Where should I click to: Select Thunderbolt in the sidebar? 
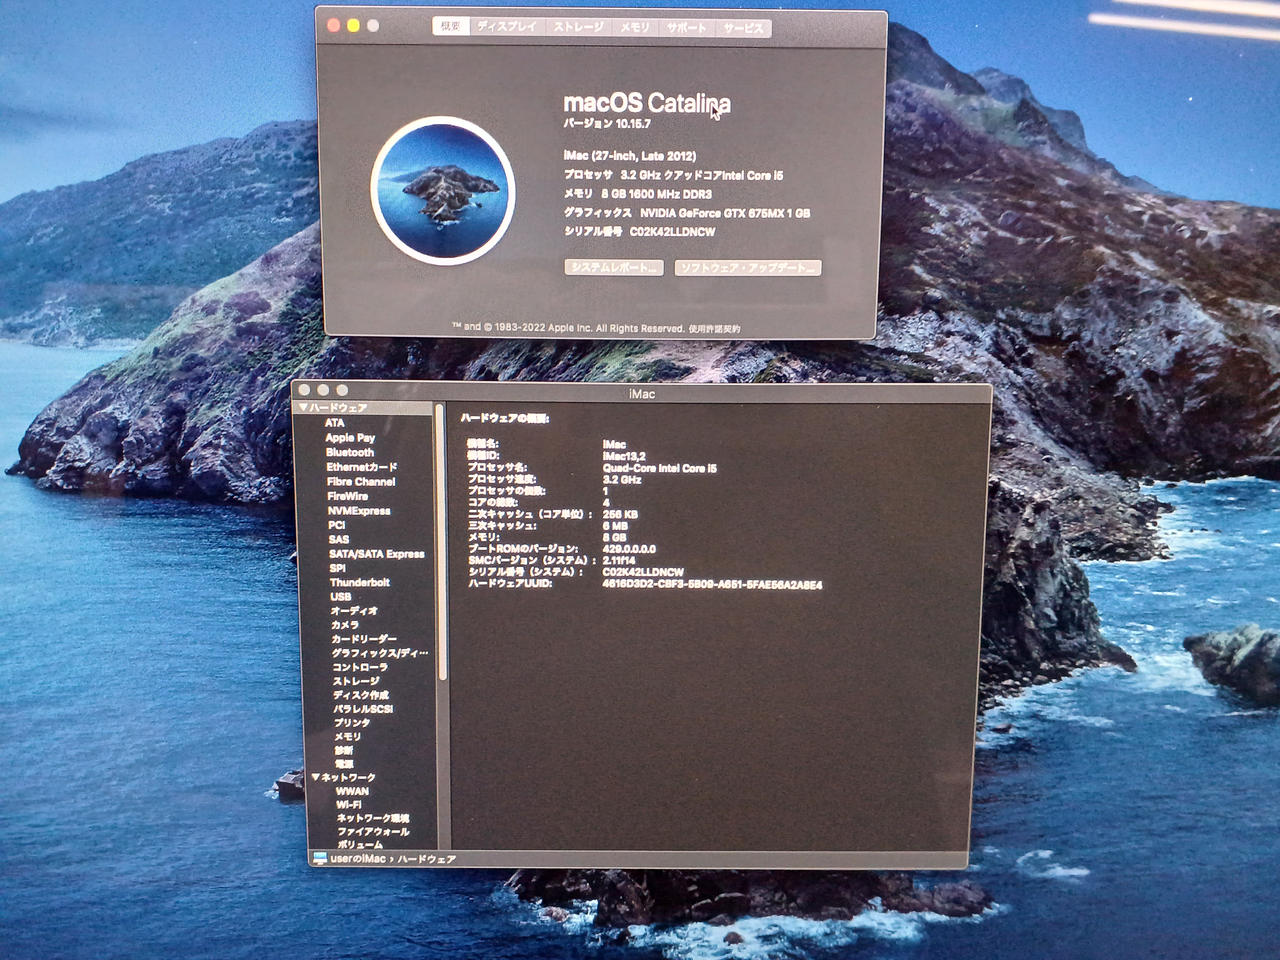(x=359, y=582)
